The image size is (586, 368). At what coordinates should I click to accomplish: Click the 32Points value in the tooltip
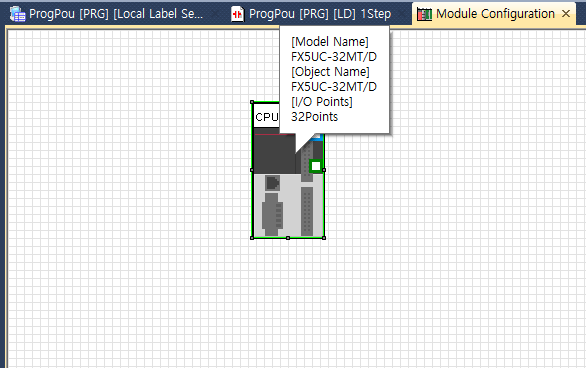(x=314, y=117)
